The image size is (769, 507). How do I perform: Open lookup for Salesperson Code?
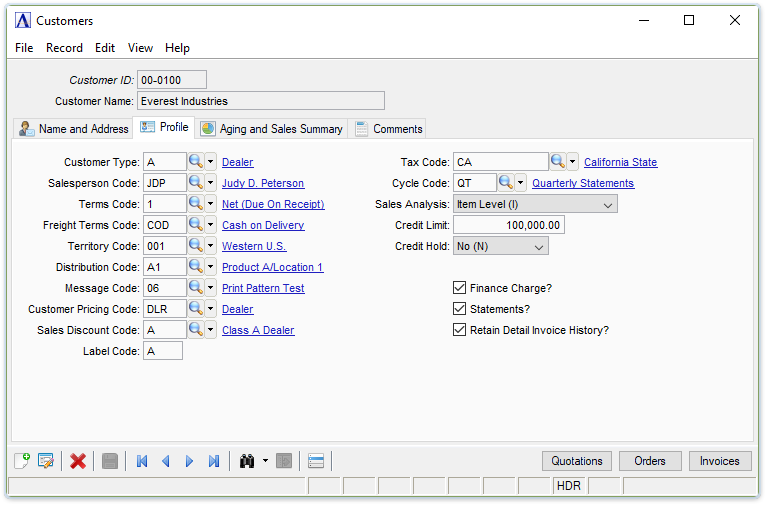coord(196,183)
